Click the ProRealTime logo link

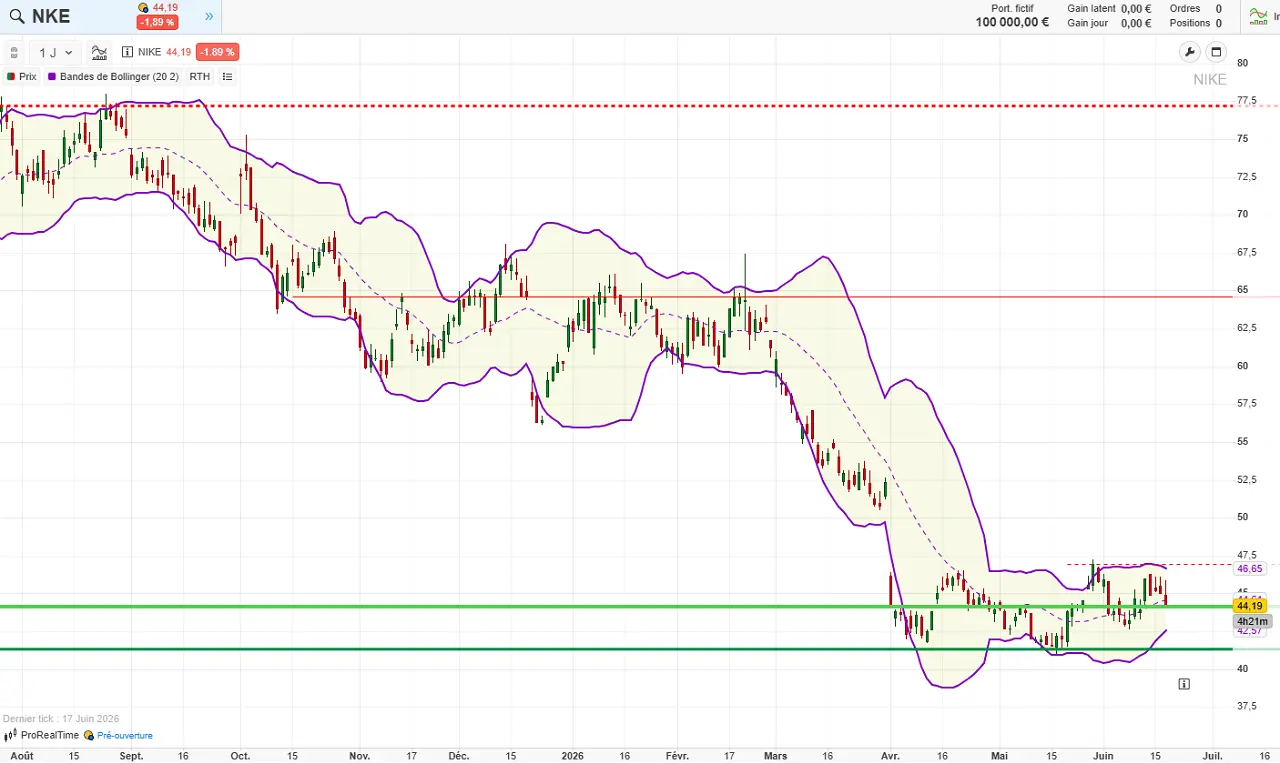[41, 735]
